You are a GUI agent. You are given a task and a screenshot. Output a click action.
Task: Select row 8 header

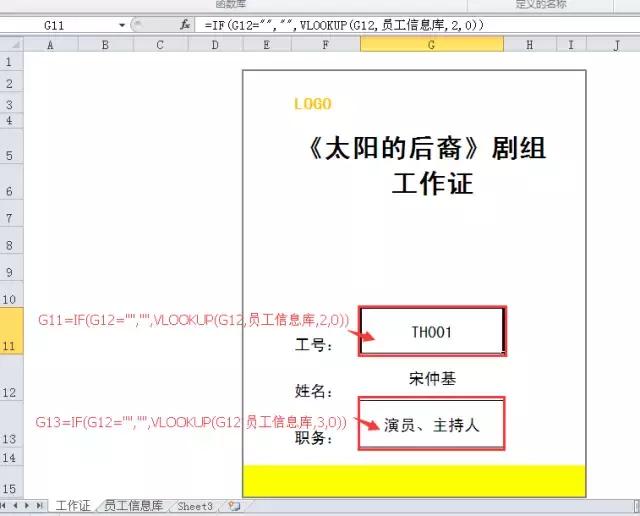tap(11, 240)
